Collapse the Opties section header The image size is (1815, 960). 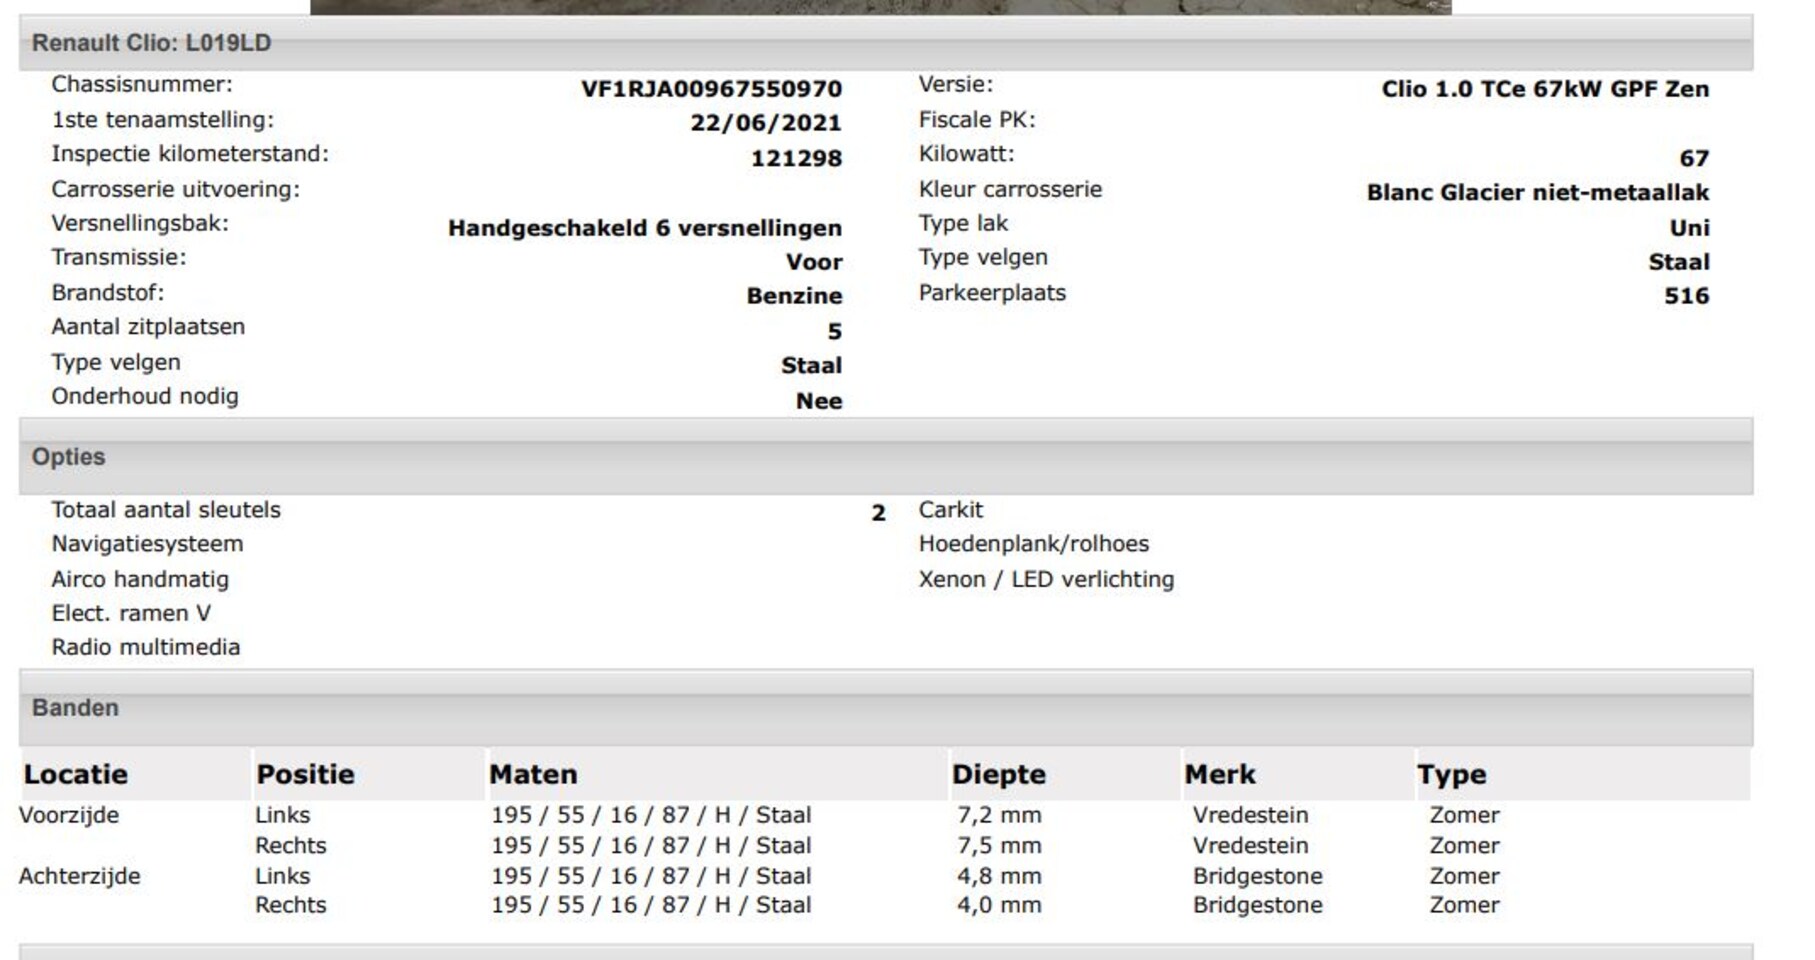pos(68,457)
